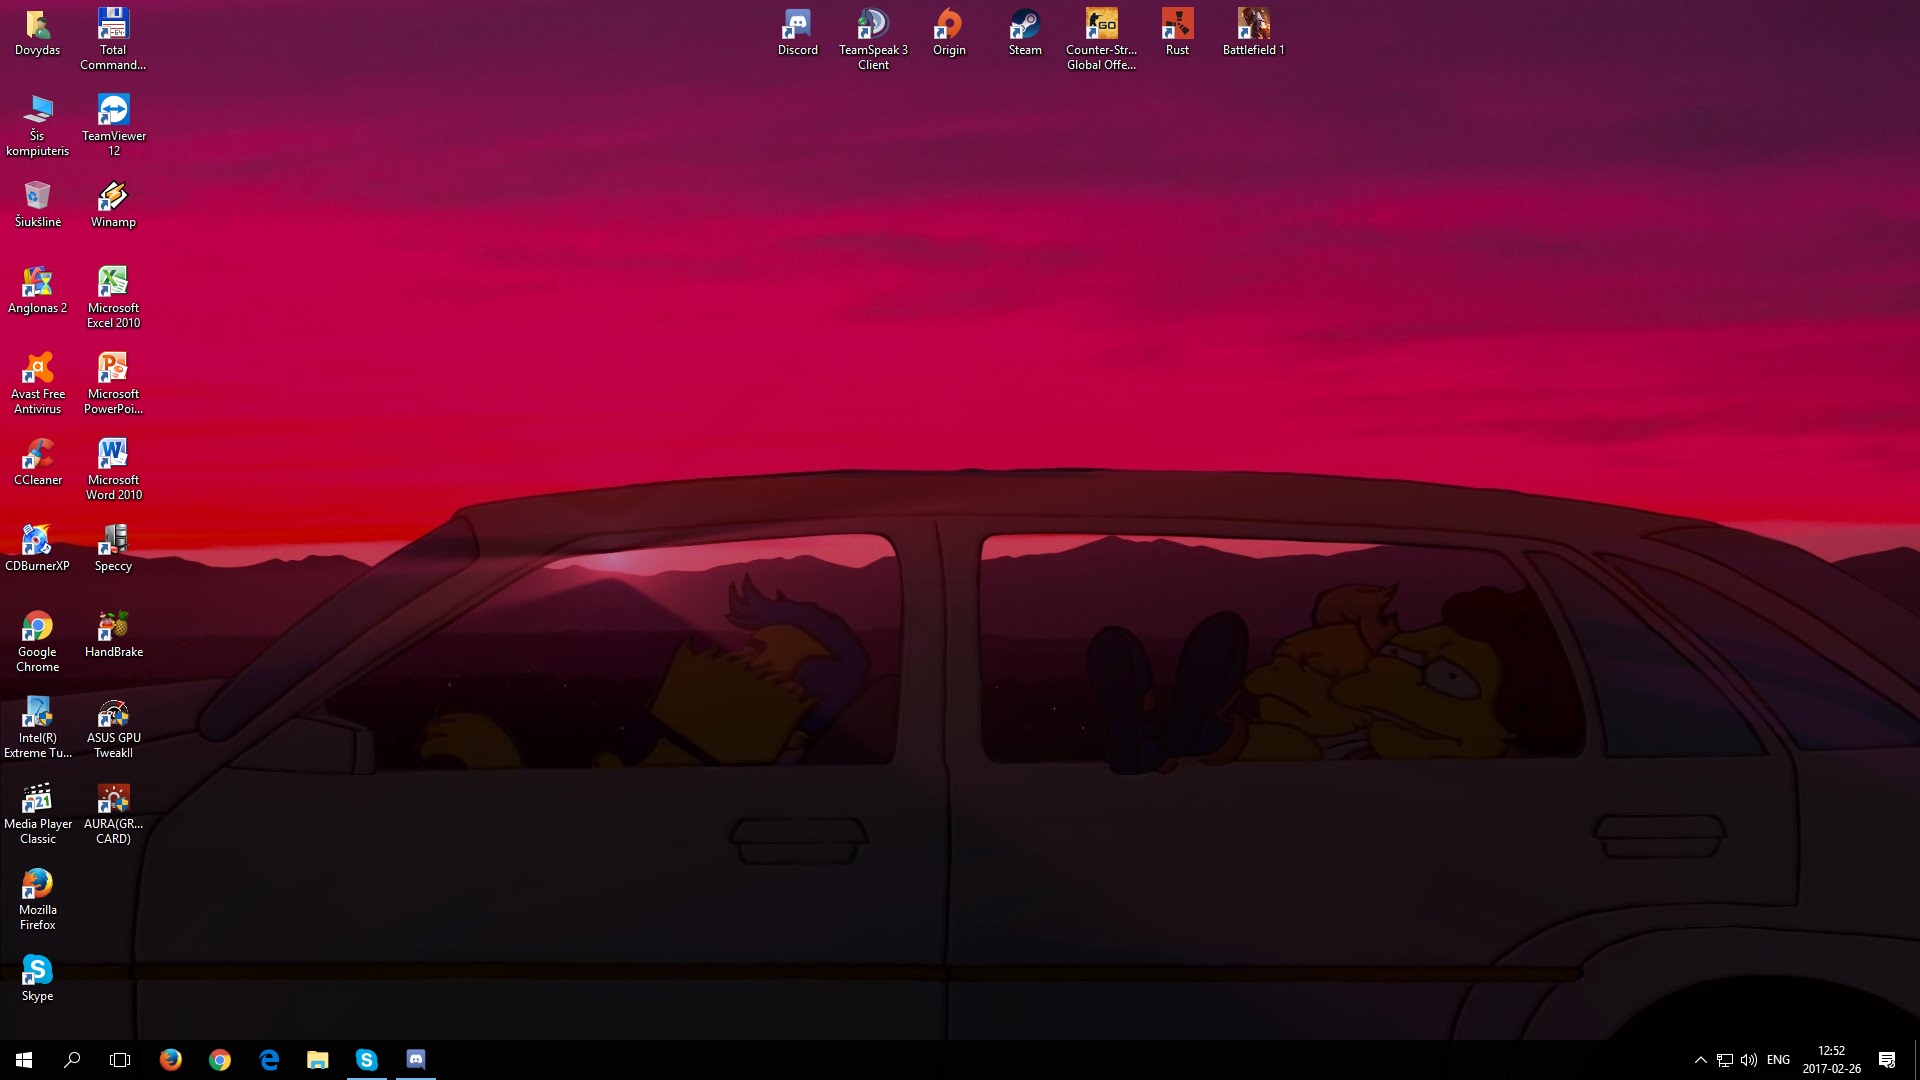
Task: Select Media Player Classic shortcut
Action: pyautogui.click(x=37, y=814)
